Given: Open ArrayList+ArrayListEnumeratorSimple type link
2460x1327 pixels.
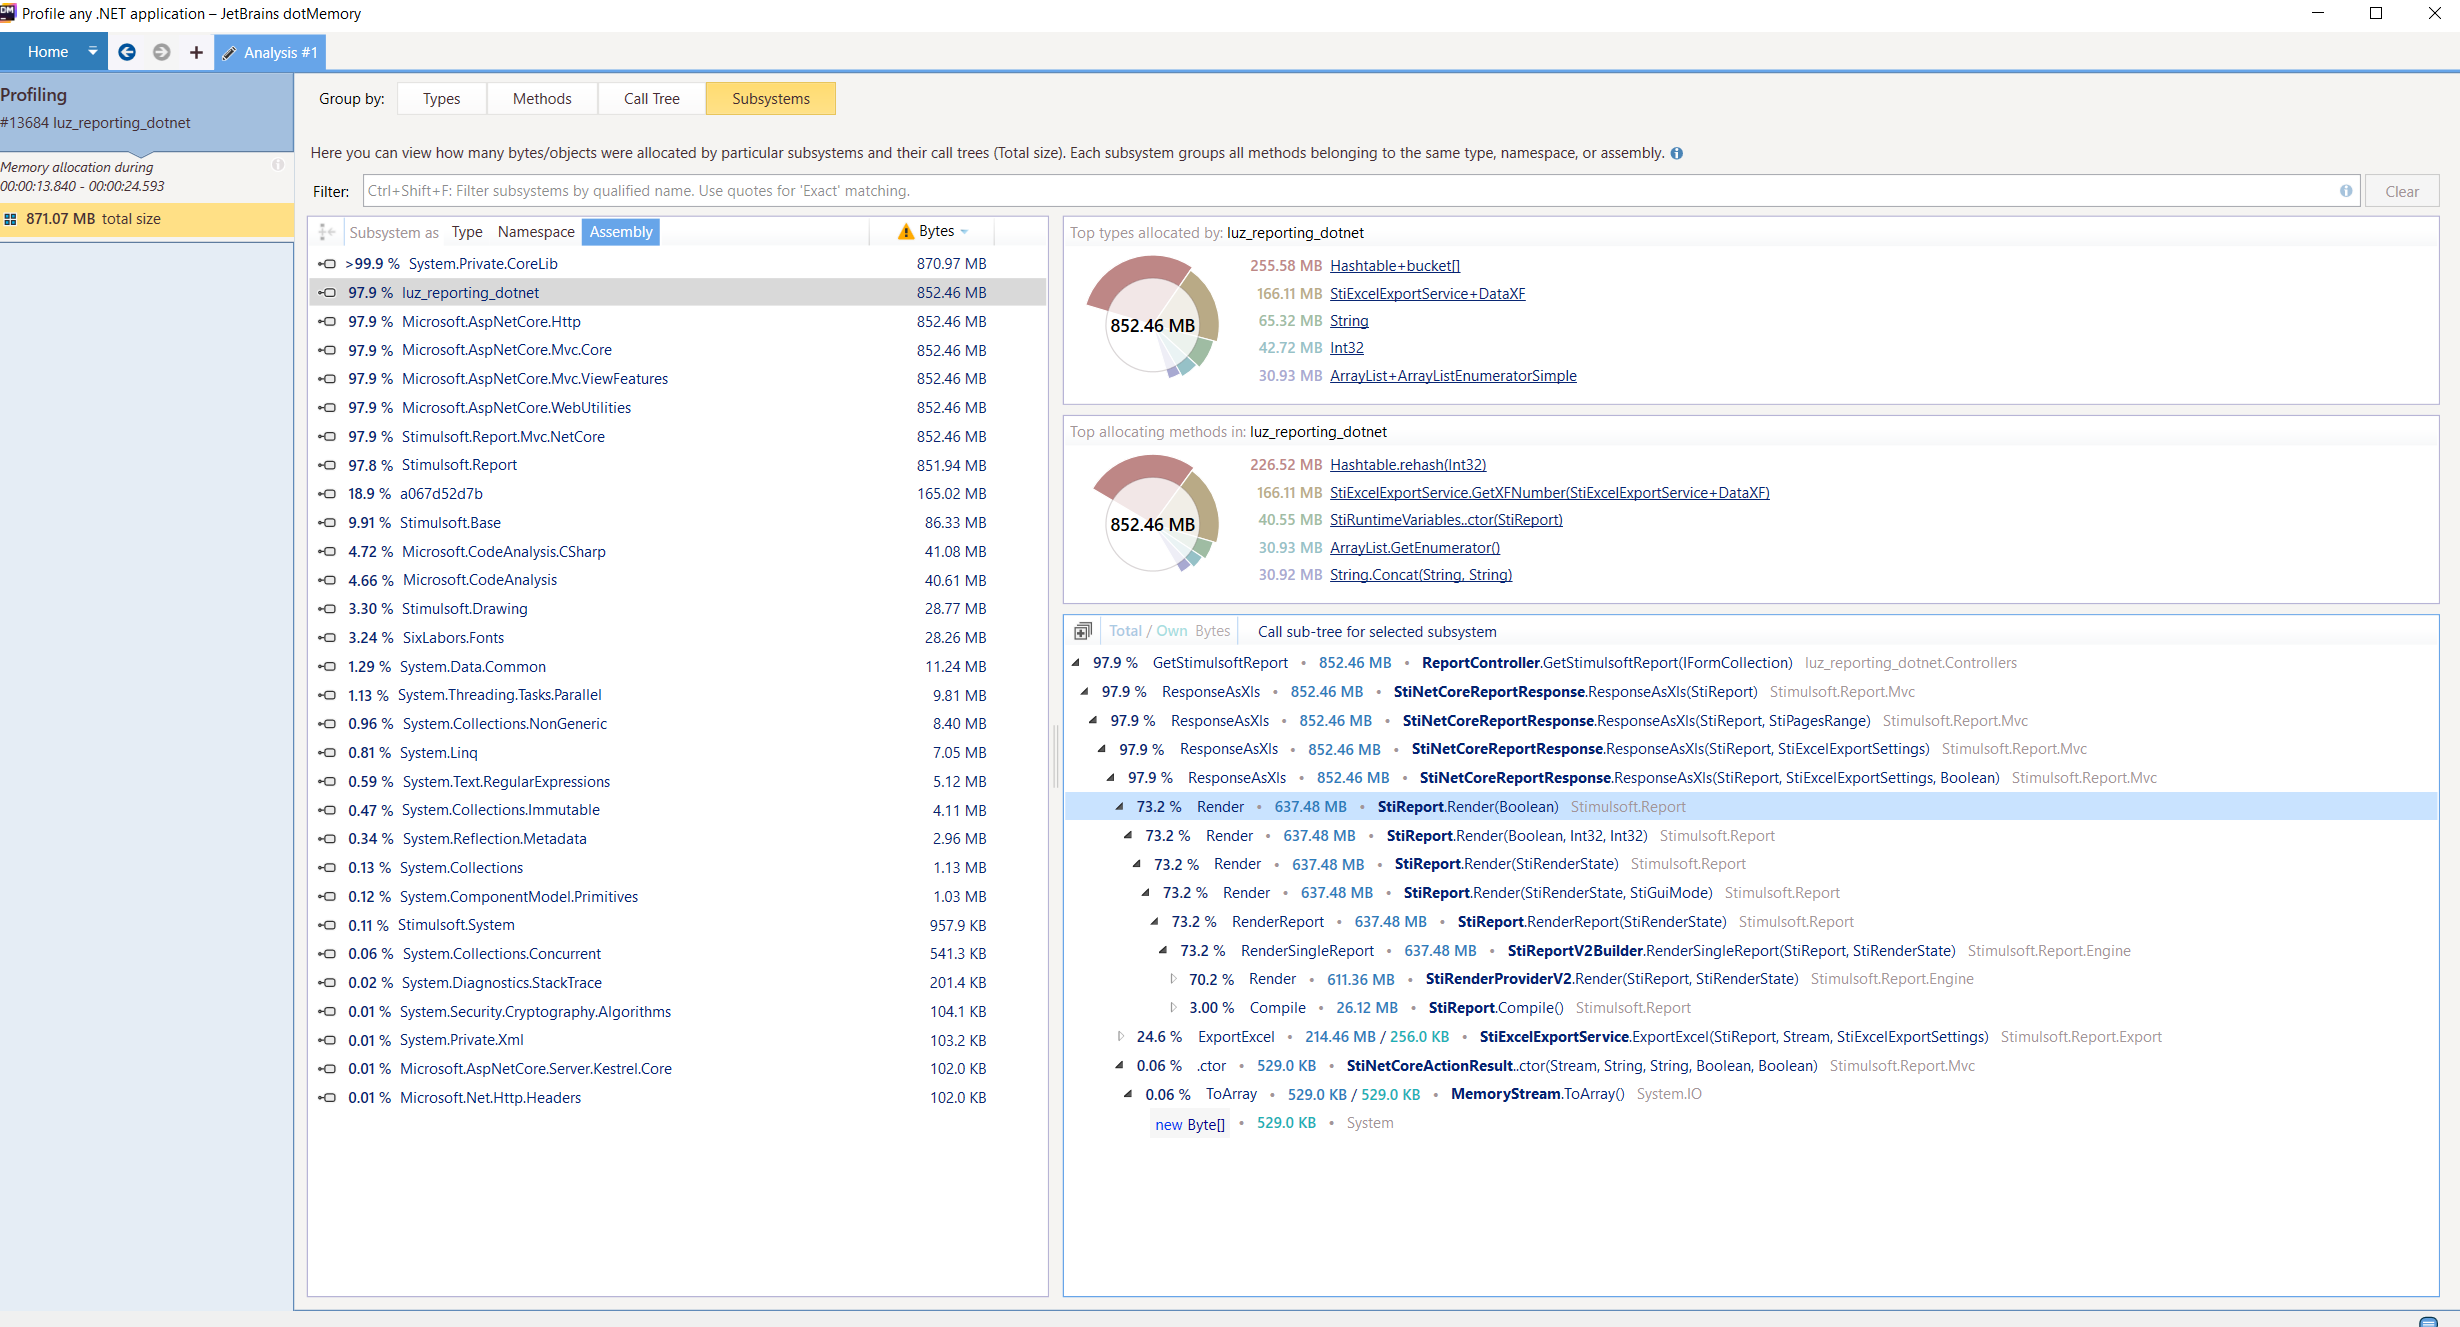Looking at the screenshot, I should 1453,376.
